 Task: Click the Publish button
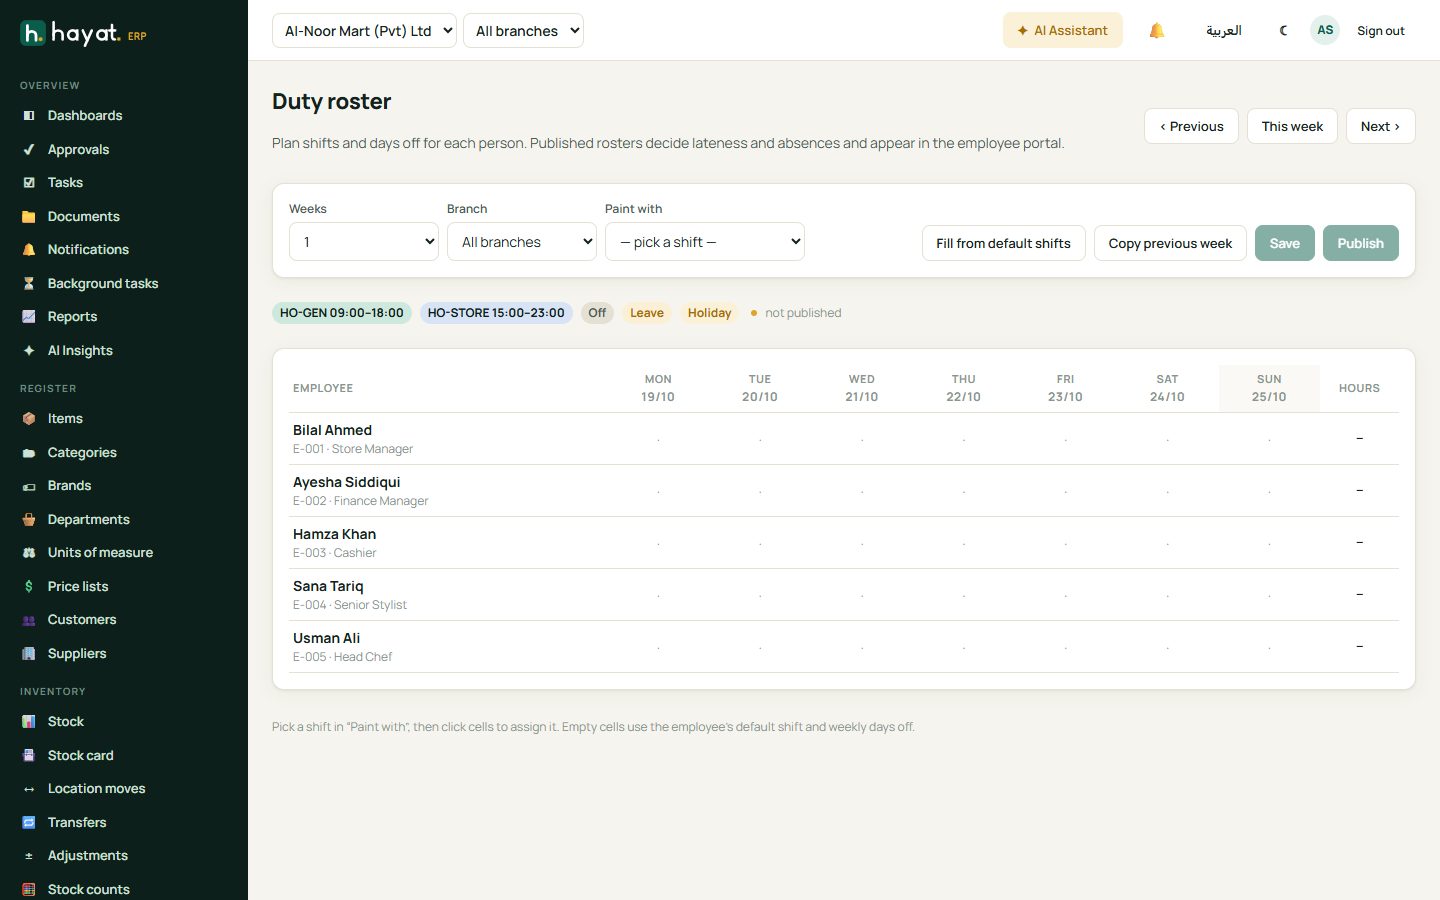tap(1361, 243)
